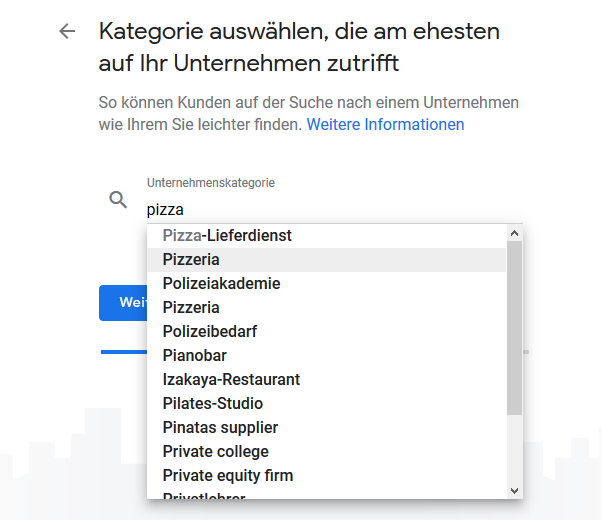
Task: Click the suggestion list's scroll-down arrow
Action: click(515, 490)
